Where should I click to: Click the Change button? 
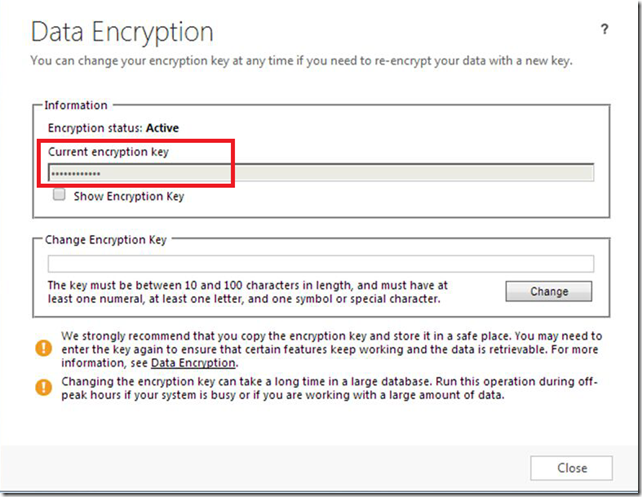click(x=549, y=291)
